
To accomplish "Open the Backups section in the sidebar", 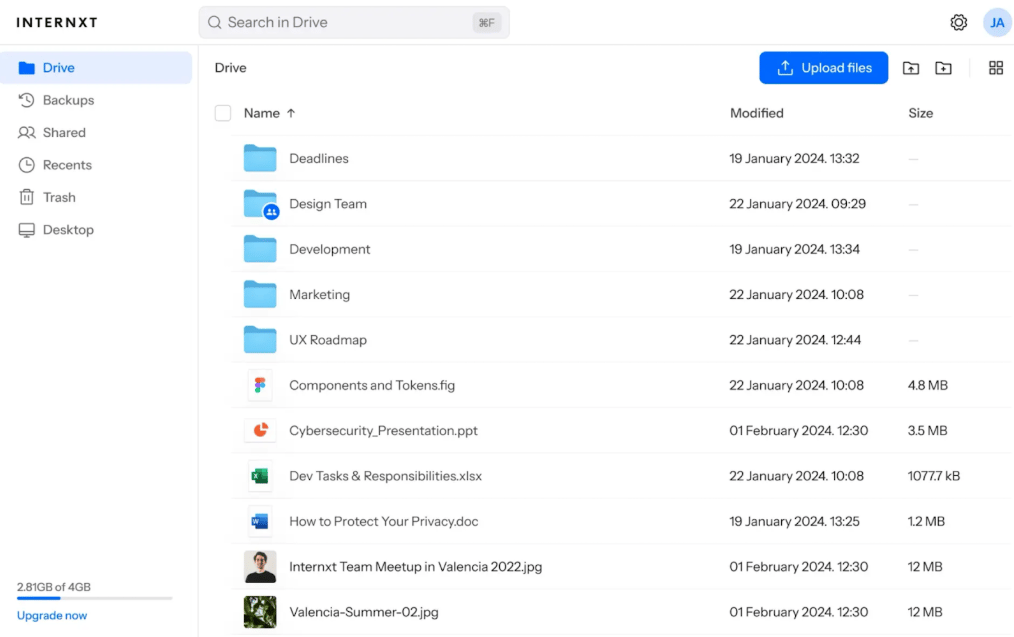I will pyautogui.click(x=67, y=100).
